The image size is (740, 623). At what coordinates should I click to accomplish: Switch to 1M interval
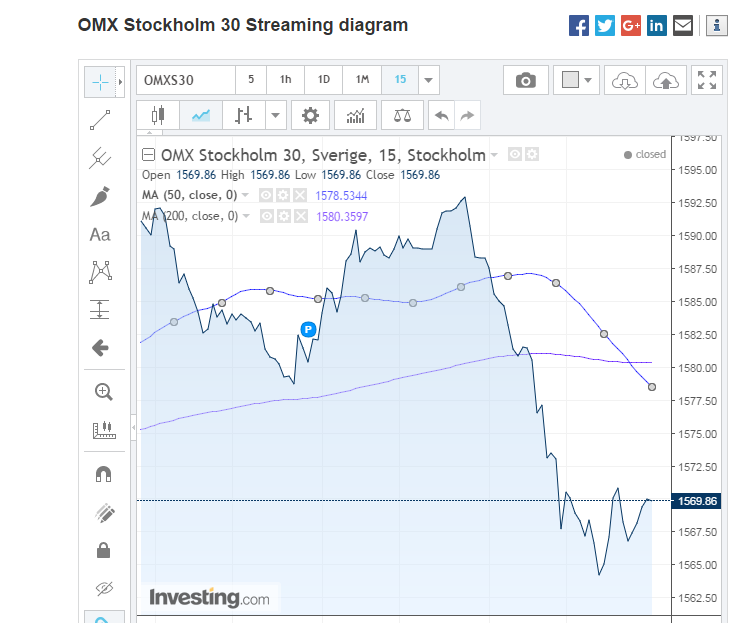click(362, 80)
